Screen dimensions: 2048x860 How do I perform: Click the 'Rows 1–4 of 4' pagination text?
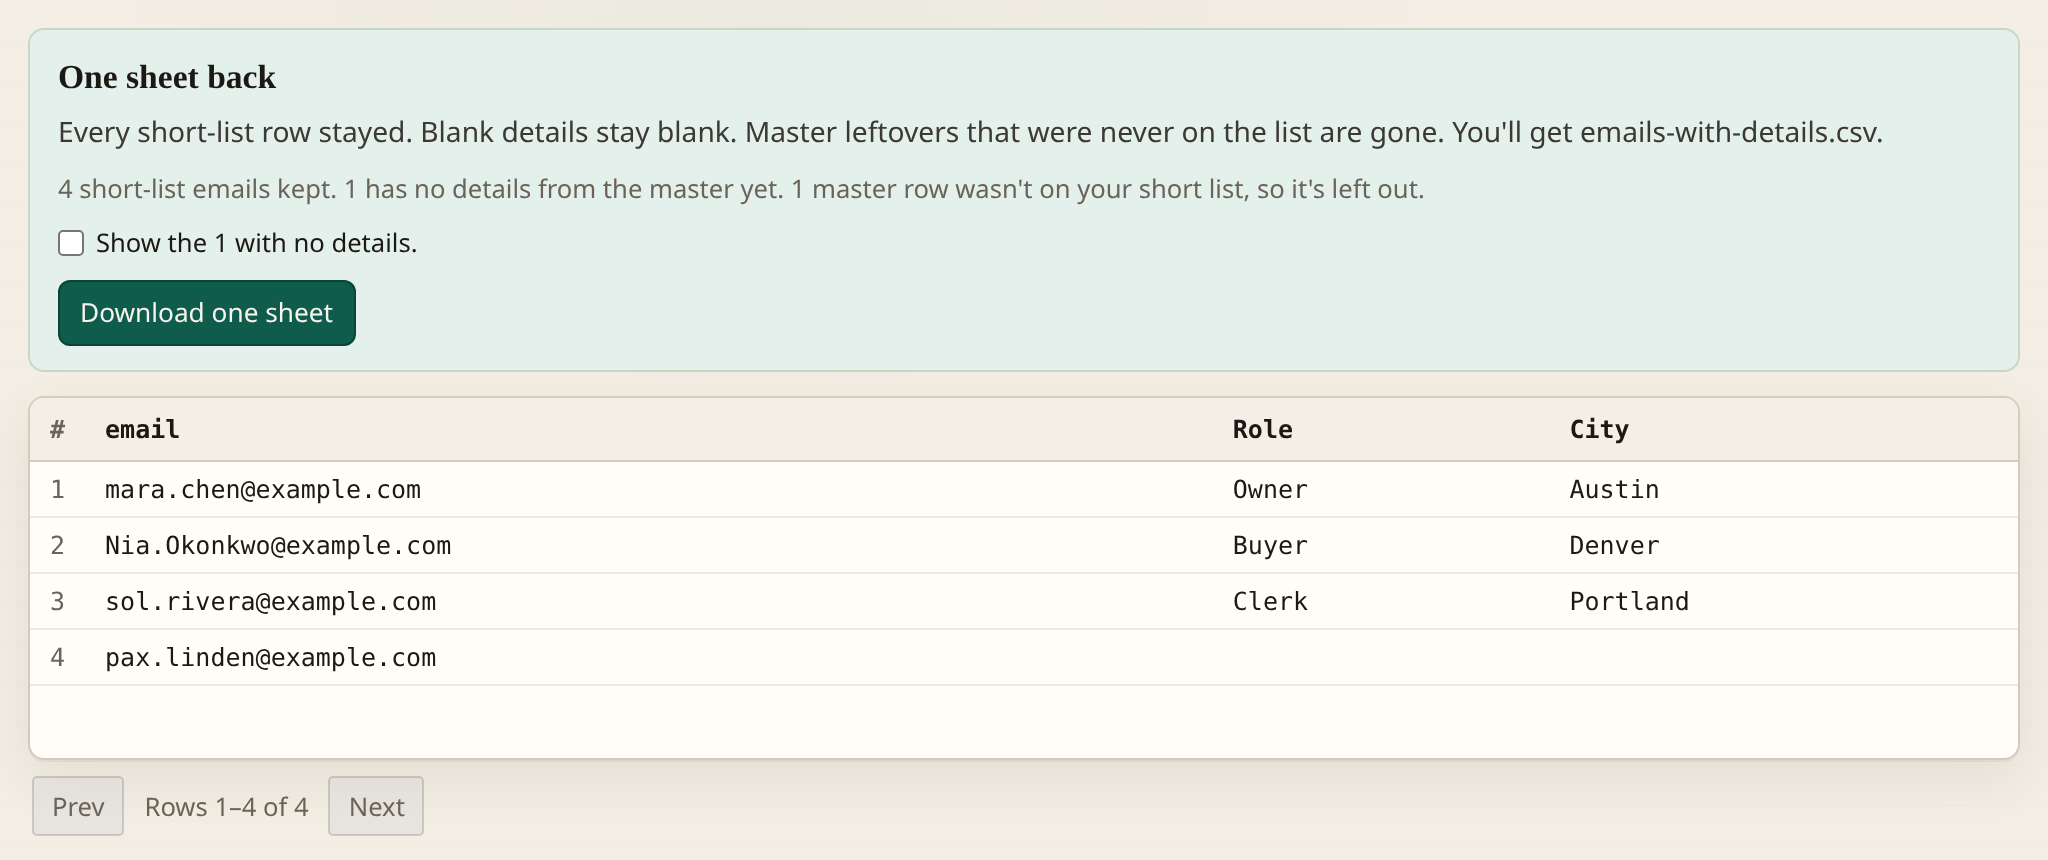pos(226,806)
